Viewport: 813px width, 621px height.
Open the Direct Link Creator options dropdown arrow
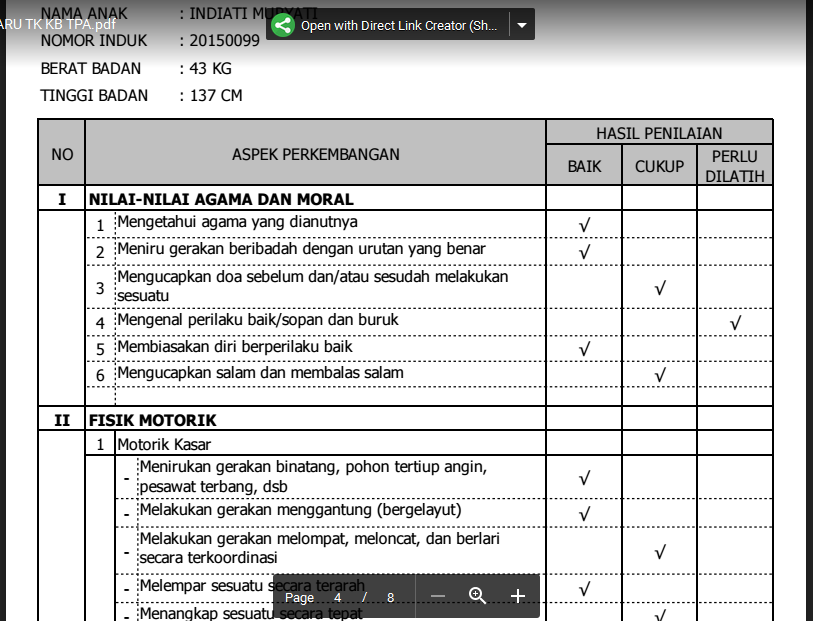click(x=522, y=25)
